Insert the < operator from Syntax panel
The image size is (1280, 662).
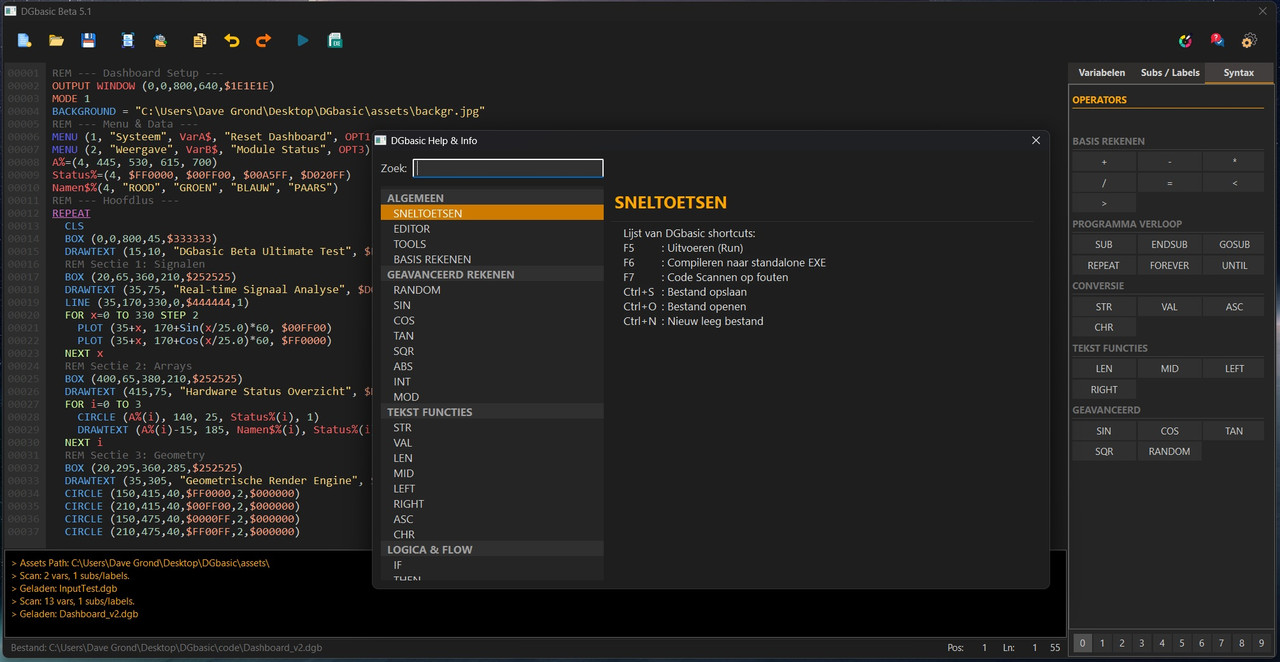point(1235,183)
